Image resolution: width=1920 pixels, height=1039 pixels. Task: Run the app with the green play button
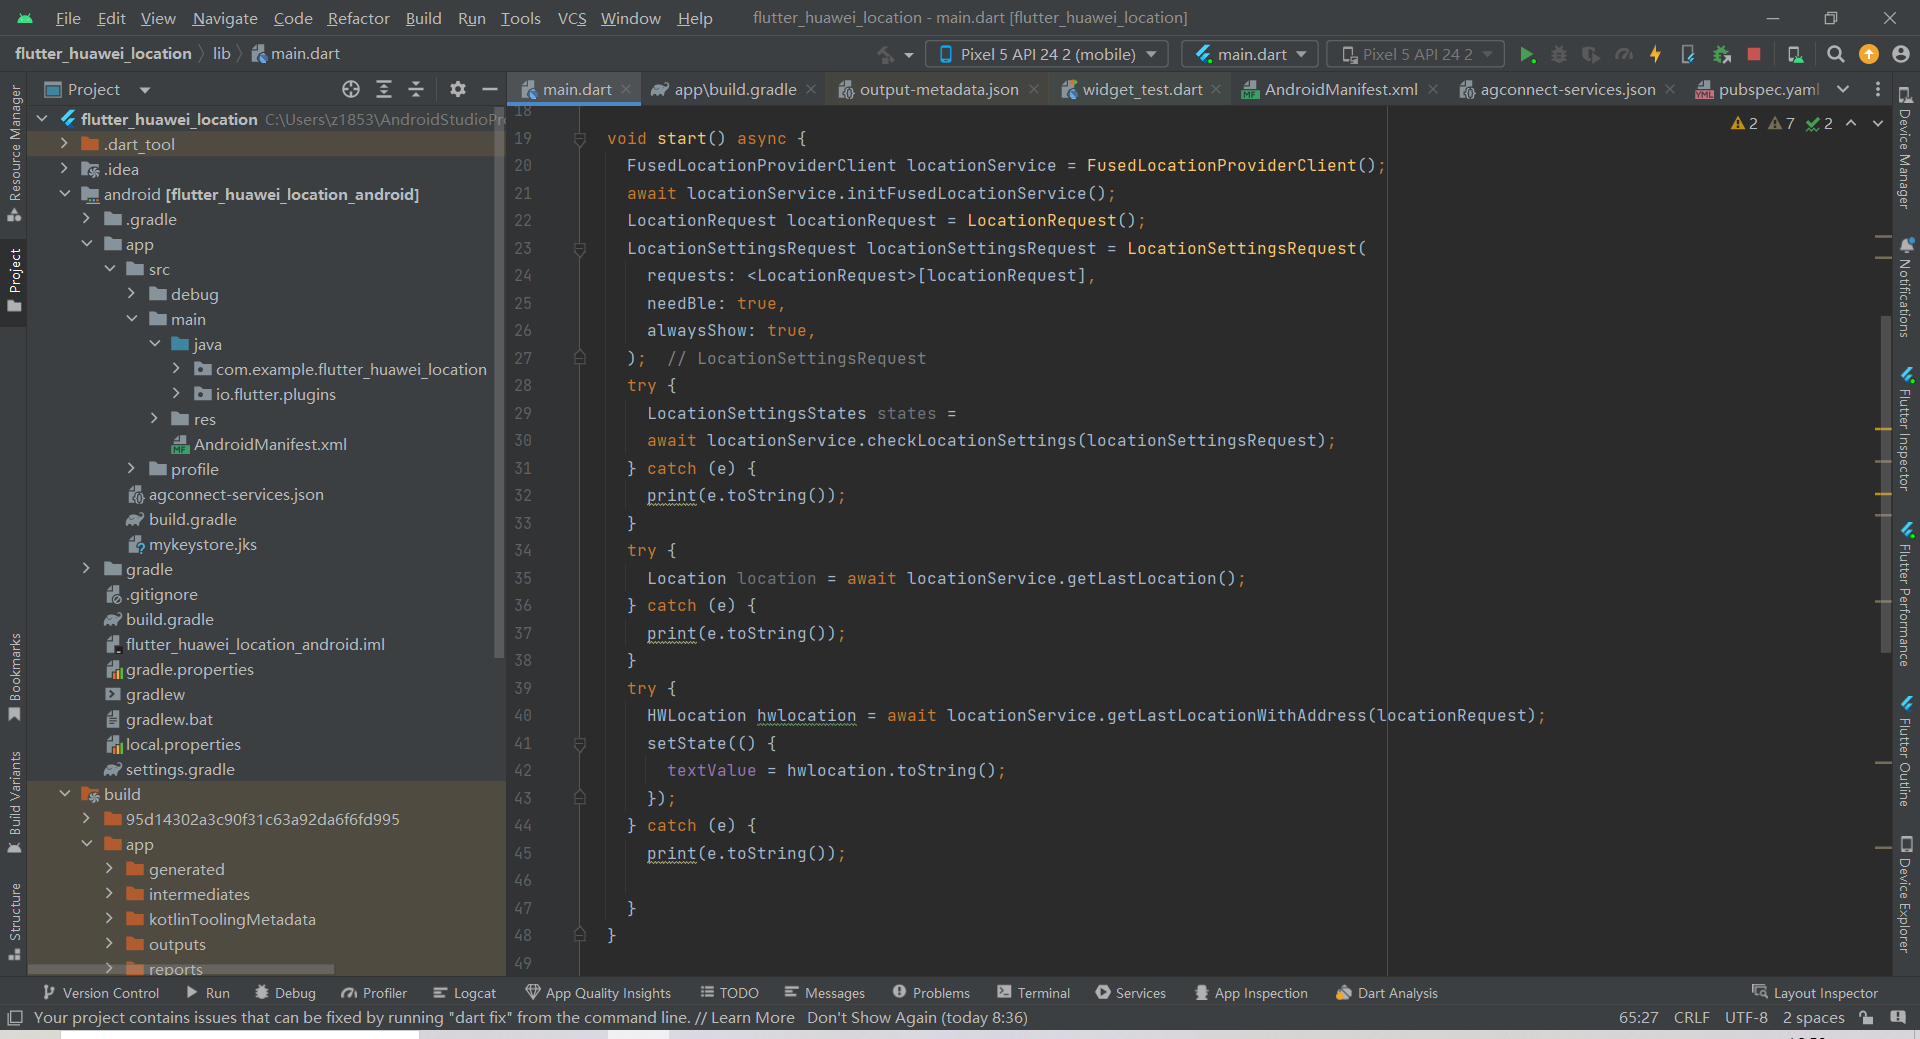click(x=1526, y=54)
